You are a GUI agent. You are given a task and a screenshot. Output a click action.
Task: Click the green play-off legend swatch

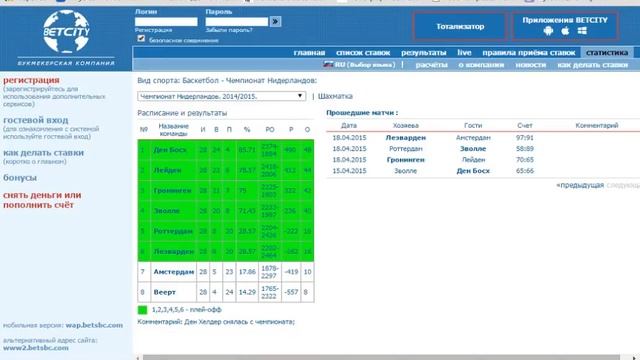(x=142, y=310)
